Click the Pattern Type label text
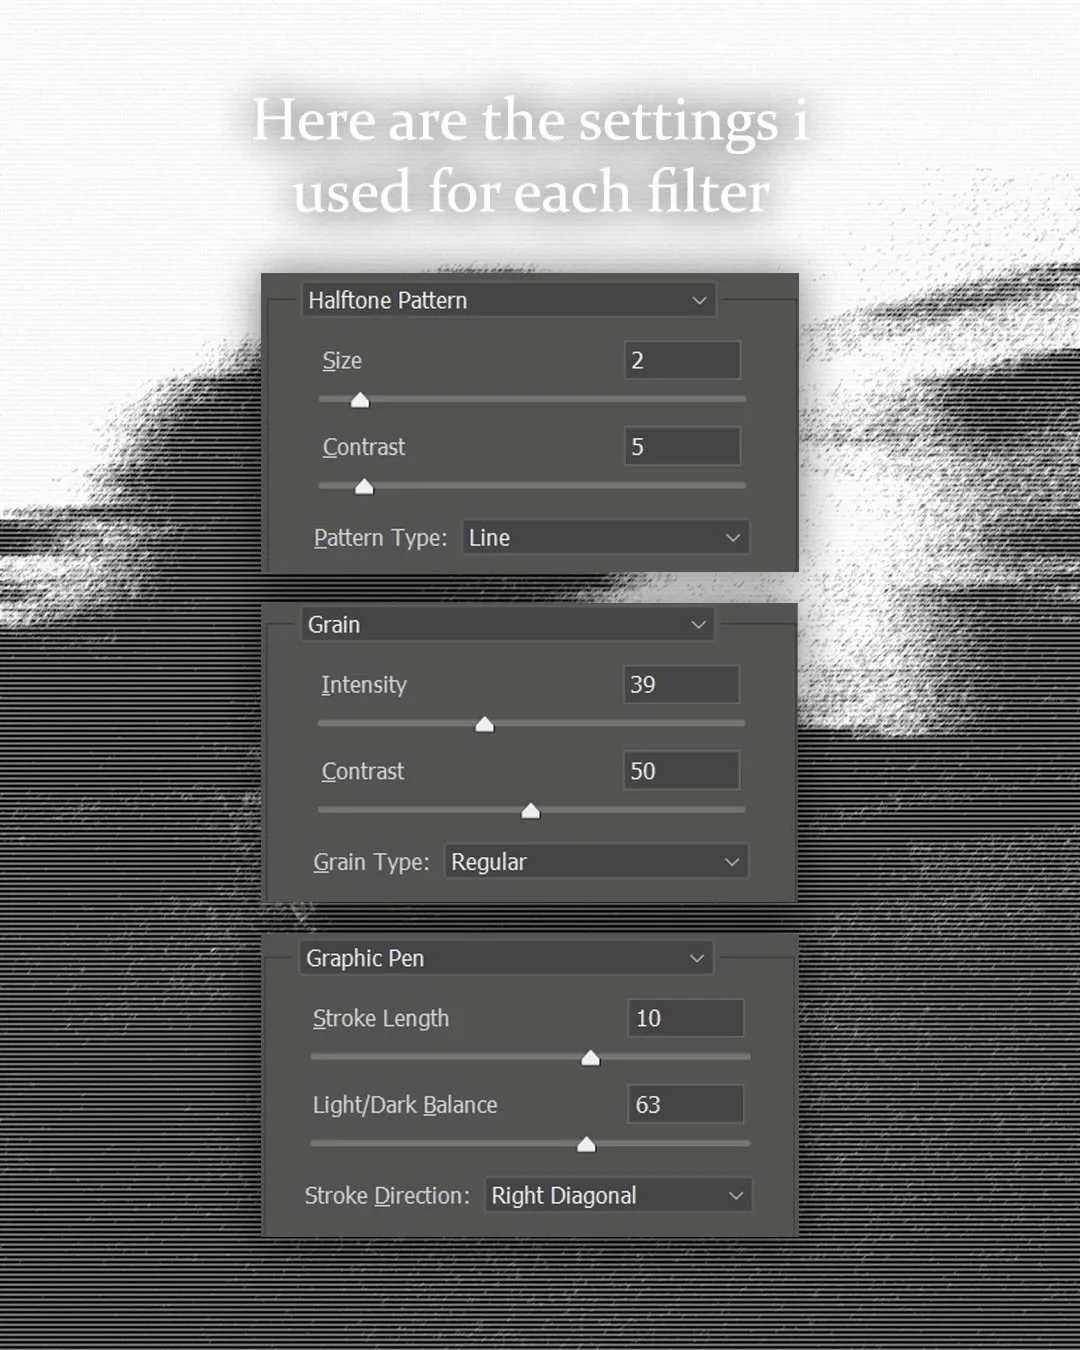 380,537
